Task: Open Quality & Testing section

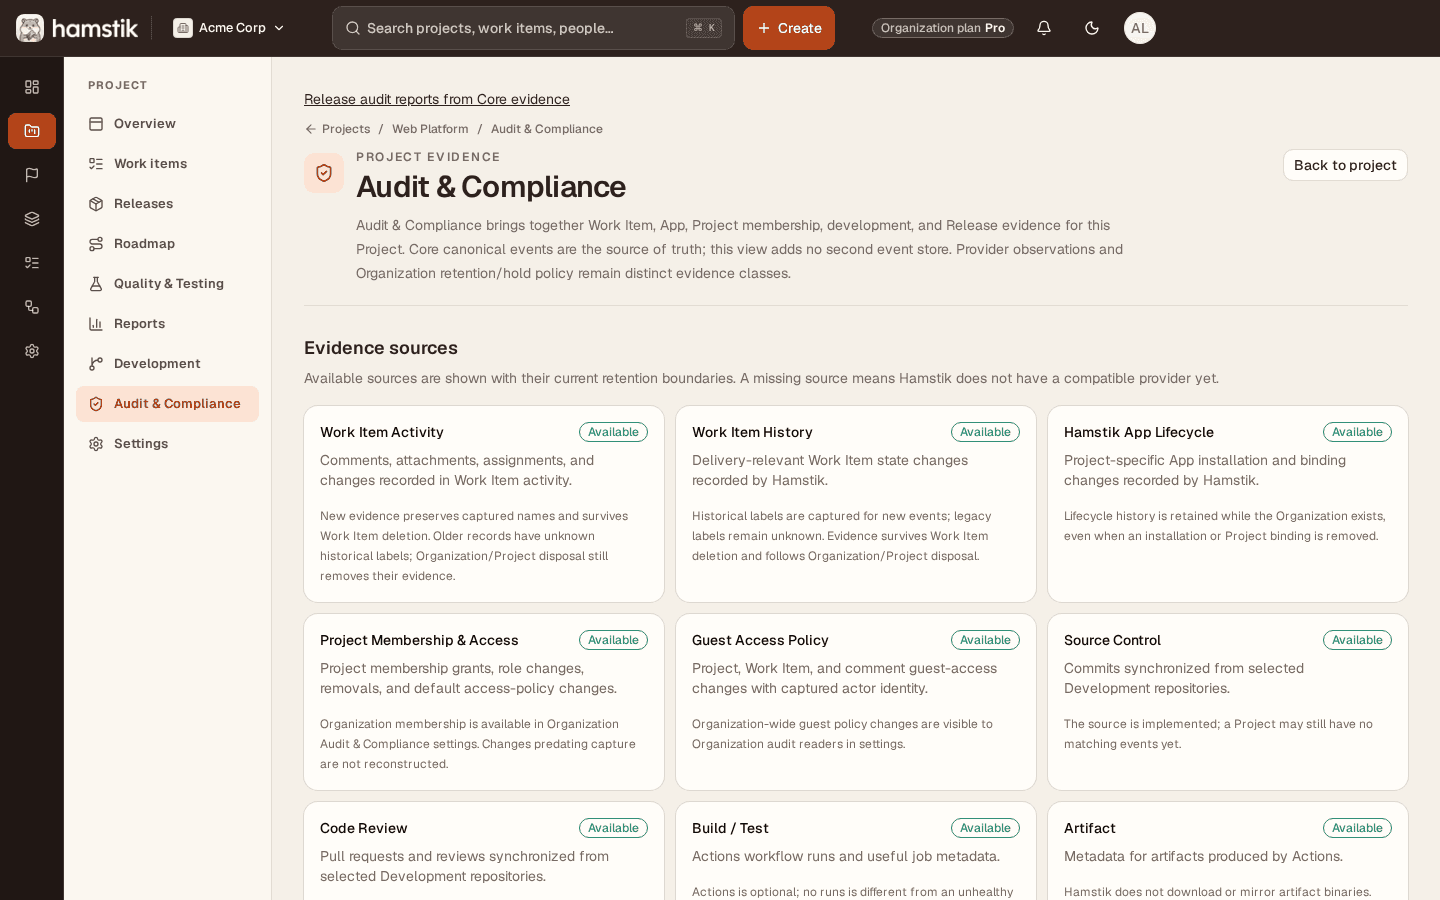Action: coord(167,284)
